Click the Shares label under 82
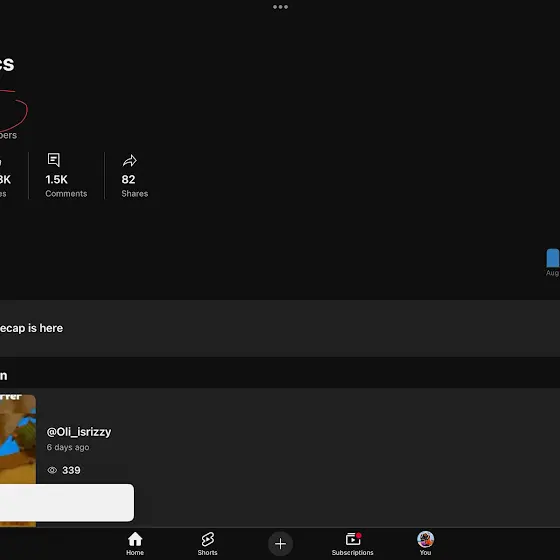The width and height of the screenshot is (560, 560). pos(135,194)
